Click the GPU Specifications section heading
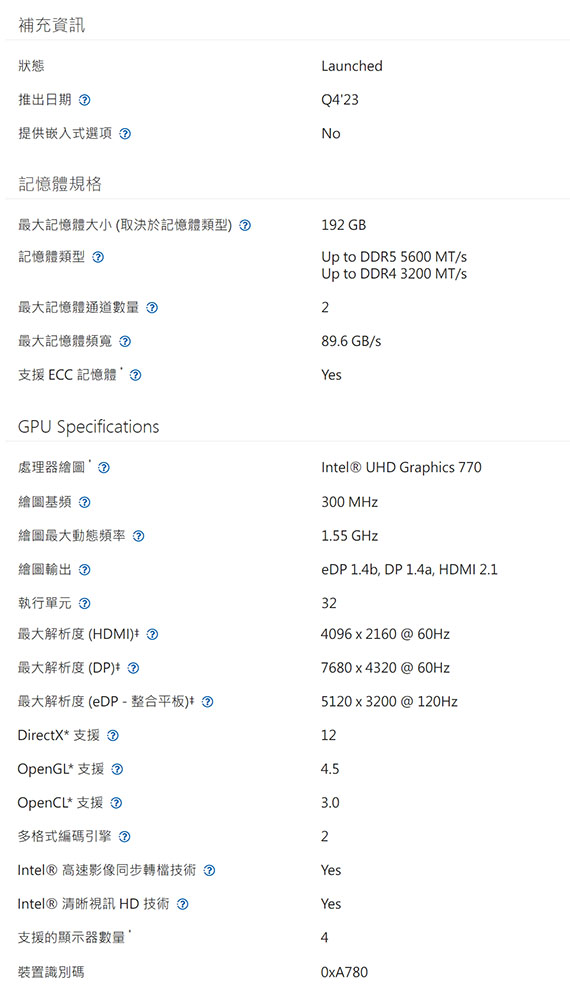Viewport: 570px width, 993px height. (x=89, y=427)
